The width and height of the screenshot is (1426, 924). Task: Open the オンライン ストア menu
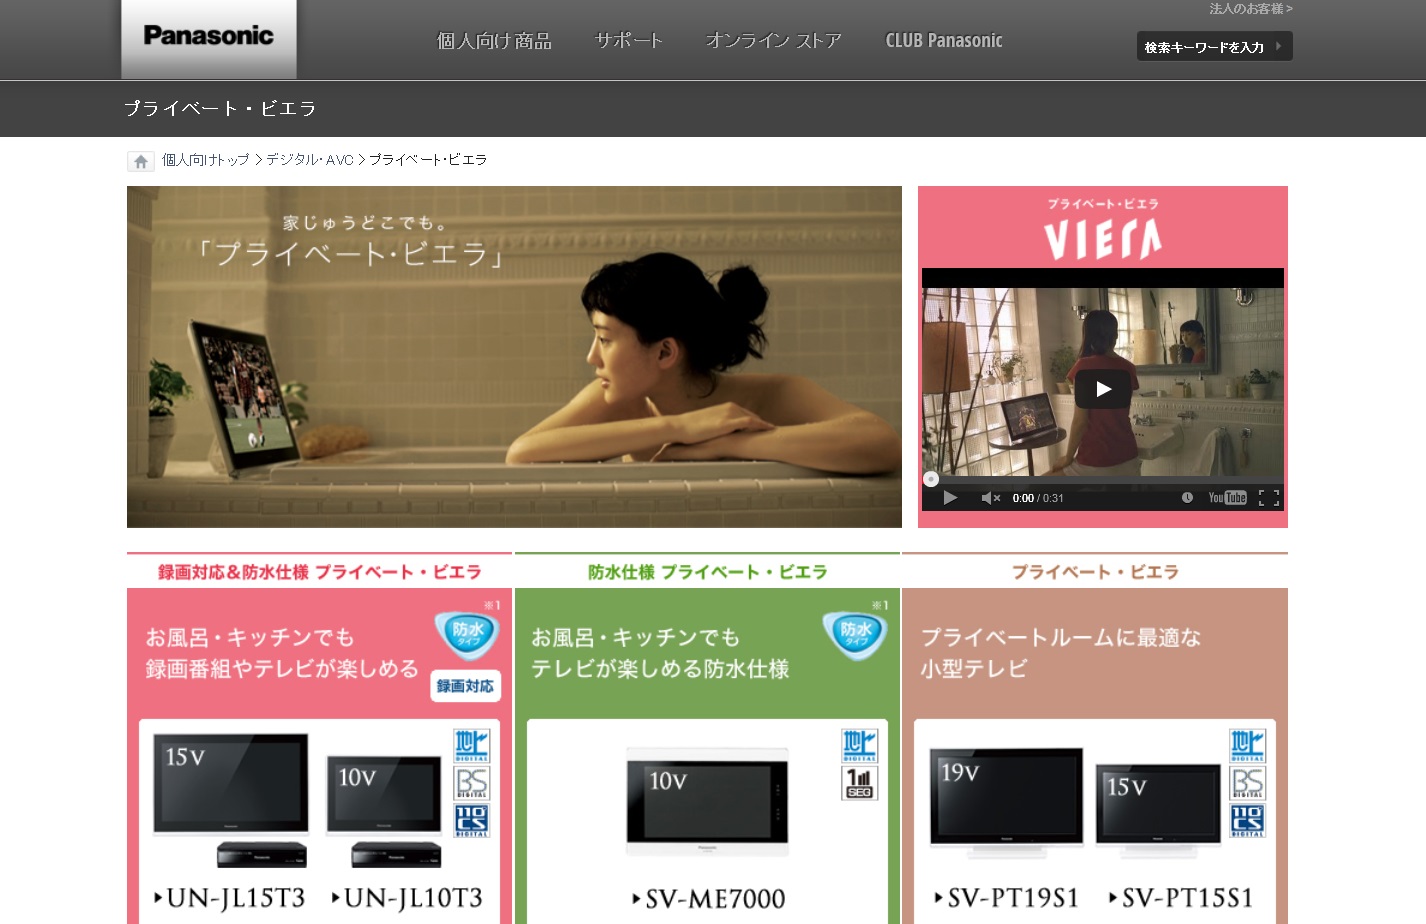(x=774, y=41)
